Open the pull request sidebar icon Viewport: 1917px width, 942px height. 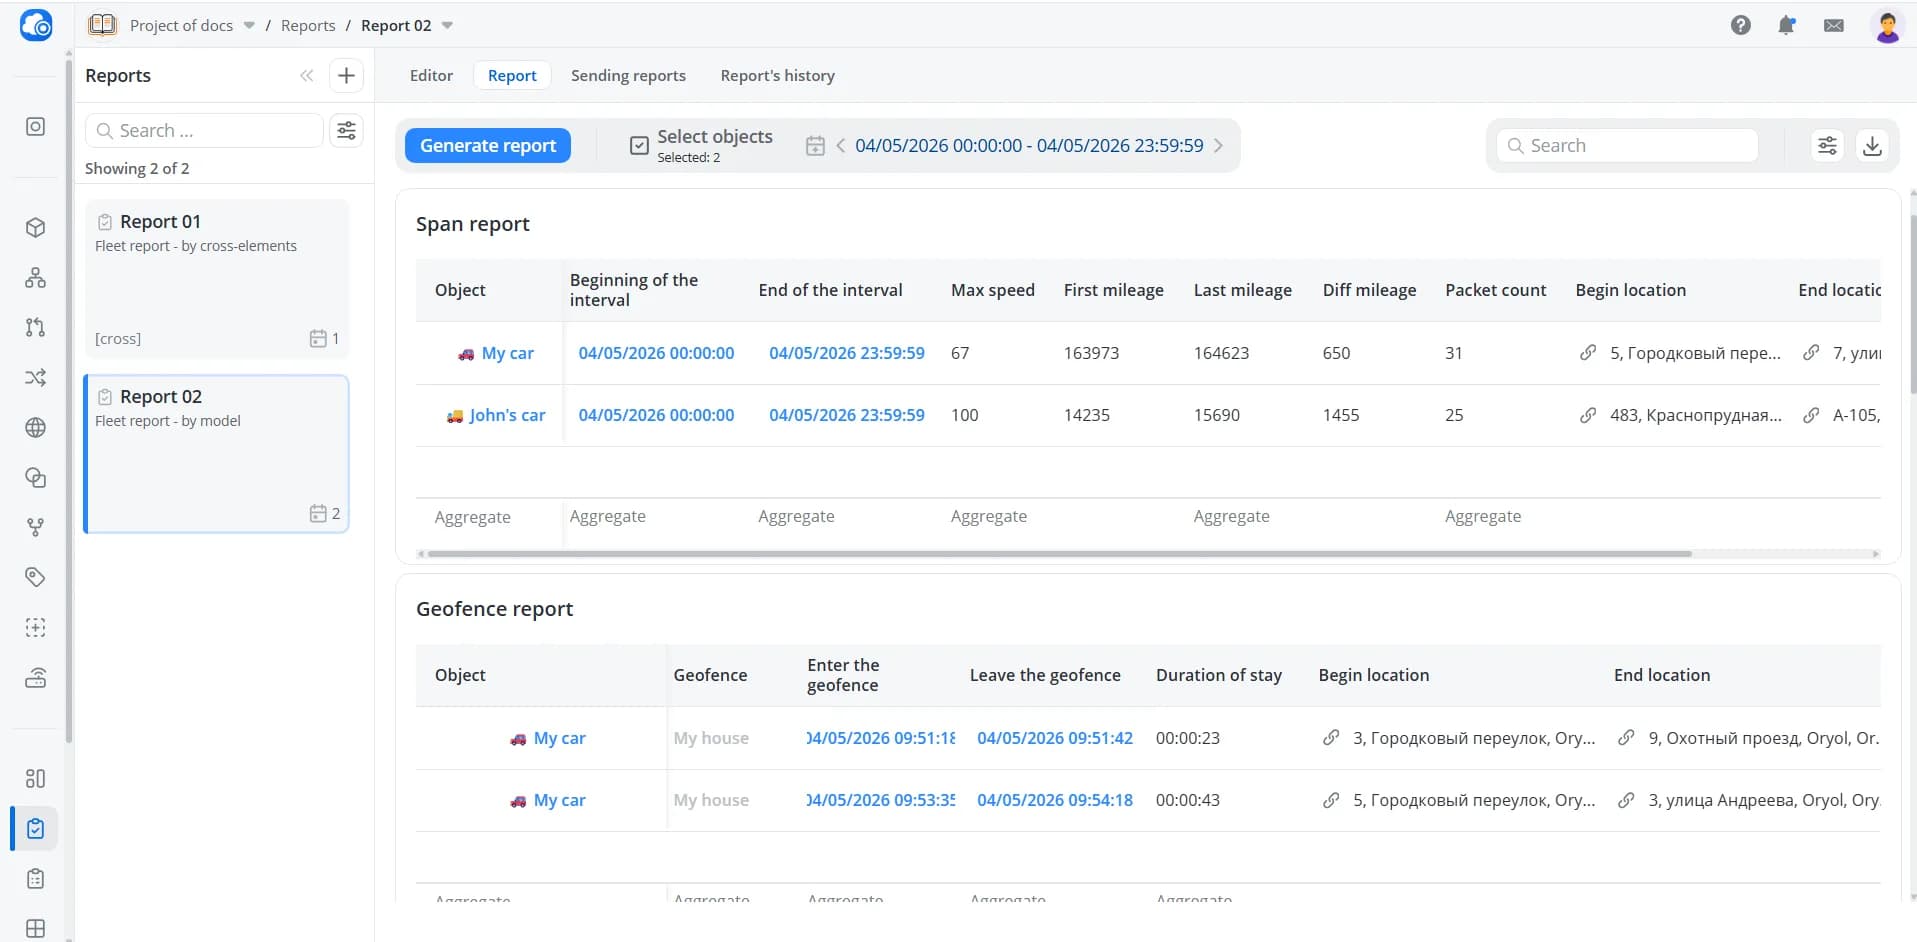click(x=35, y=327)
